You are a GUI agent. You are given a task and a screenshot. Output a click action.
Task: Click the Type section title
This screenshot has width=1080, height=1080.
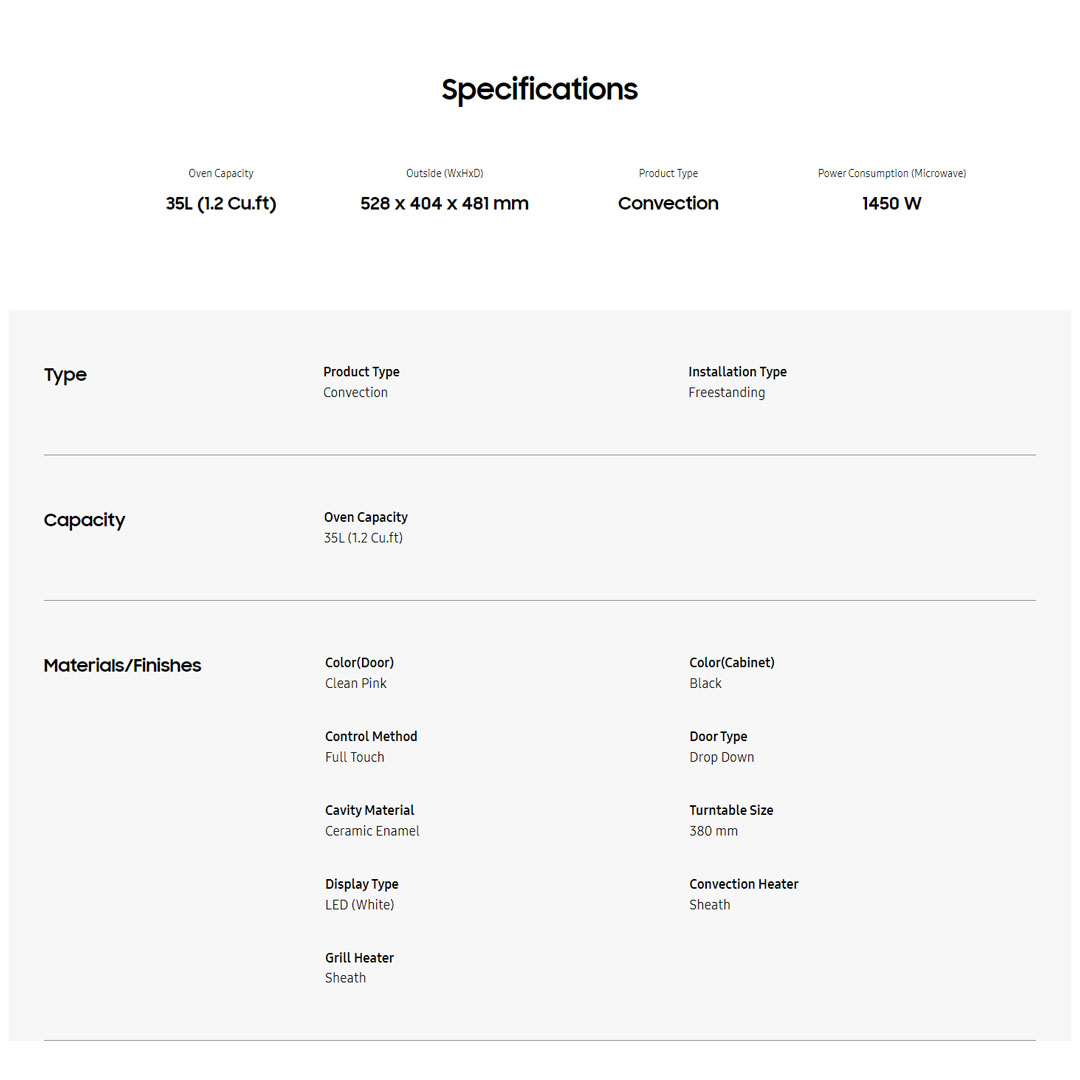coord(65,375)
